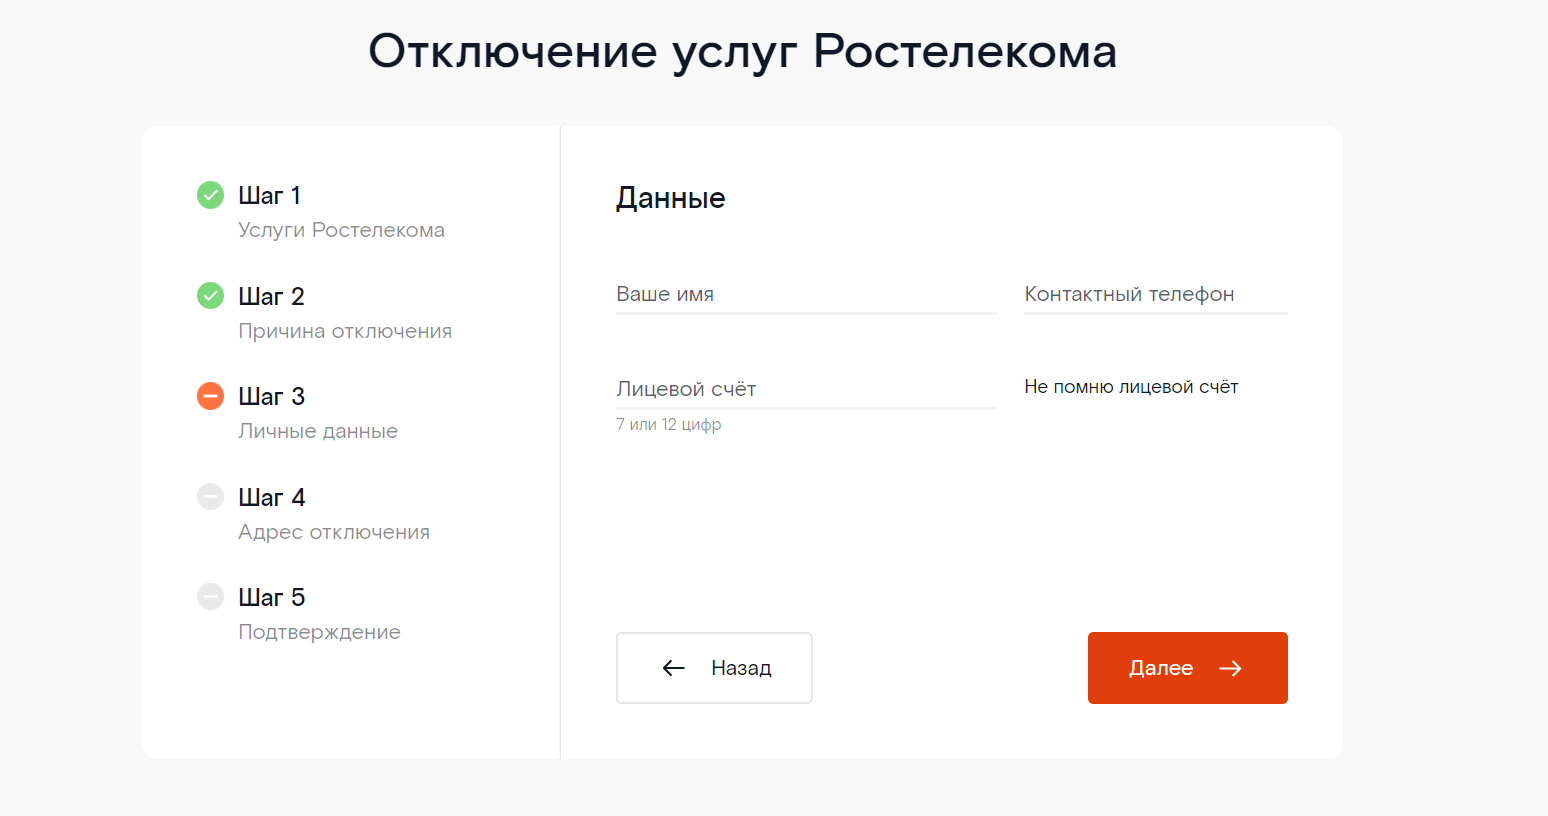Open the Не помню лицевой счёт link
This screenshot has height=816, width=1548.
point(1131,387)
